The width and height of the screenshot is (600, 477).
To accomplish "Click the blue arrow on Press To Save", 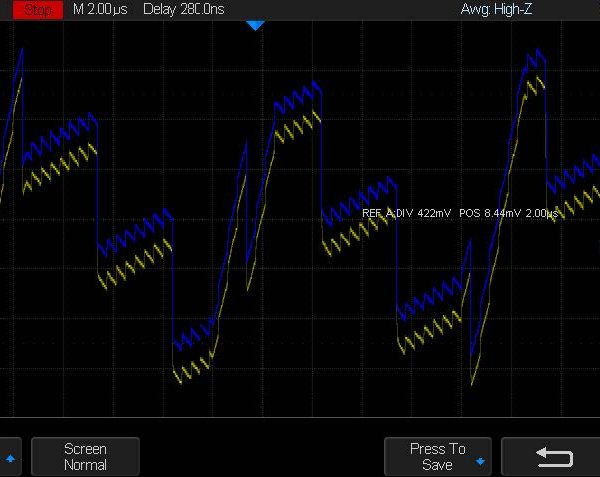I will pyautogui.click(x=481, y=462).
